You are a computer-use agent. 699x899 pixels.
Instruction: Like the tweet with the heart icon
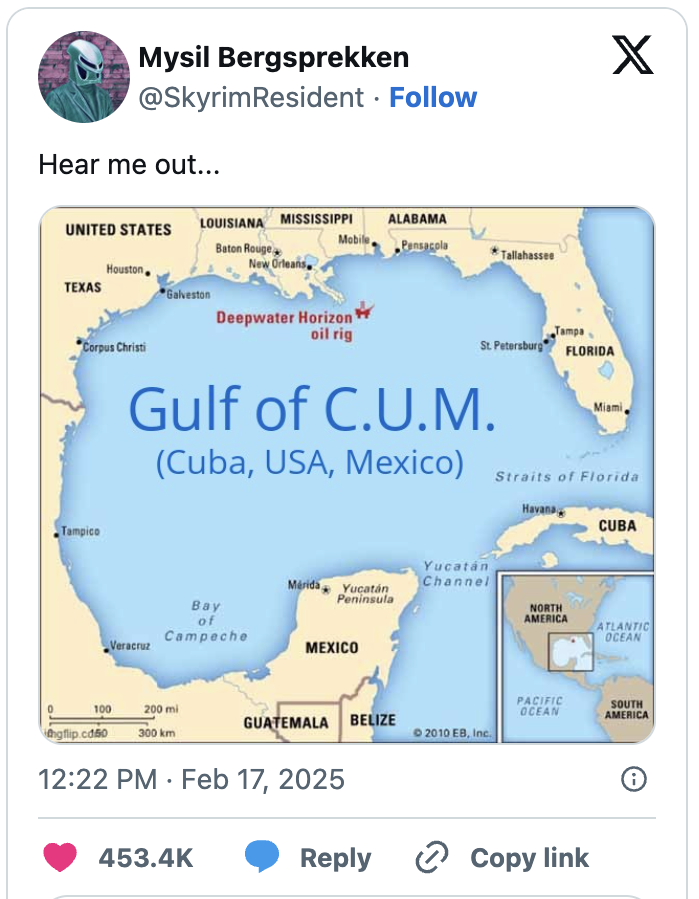(61, 858)
